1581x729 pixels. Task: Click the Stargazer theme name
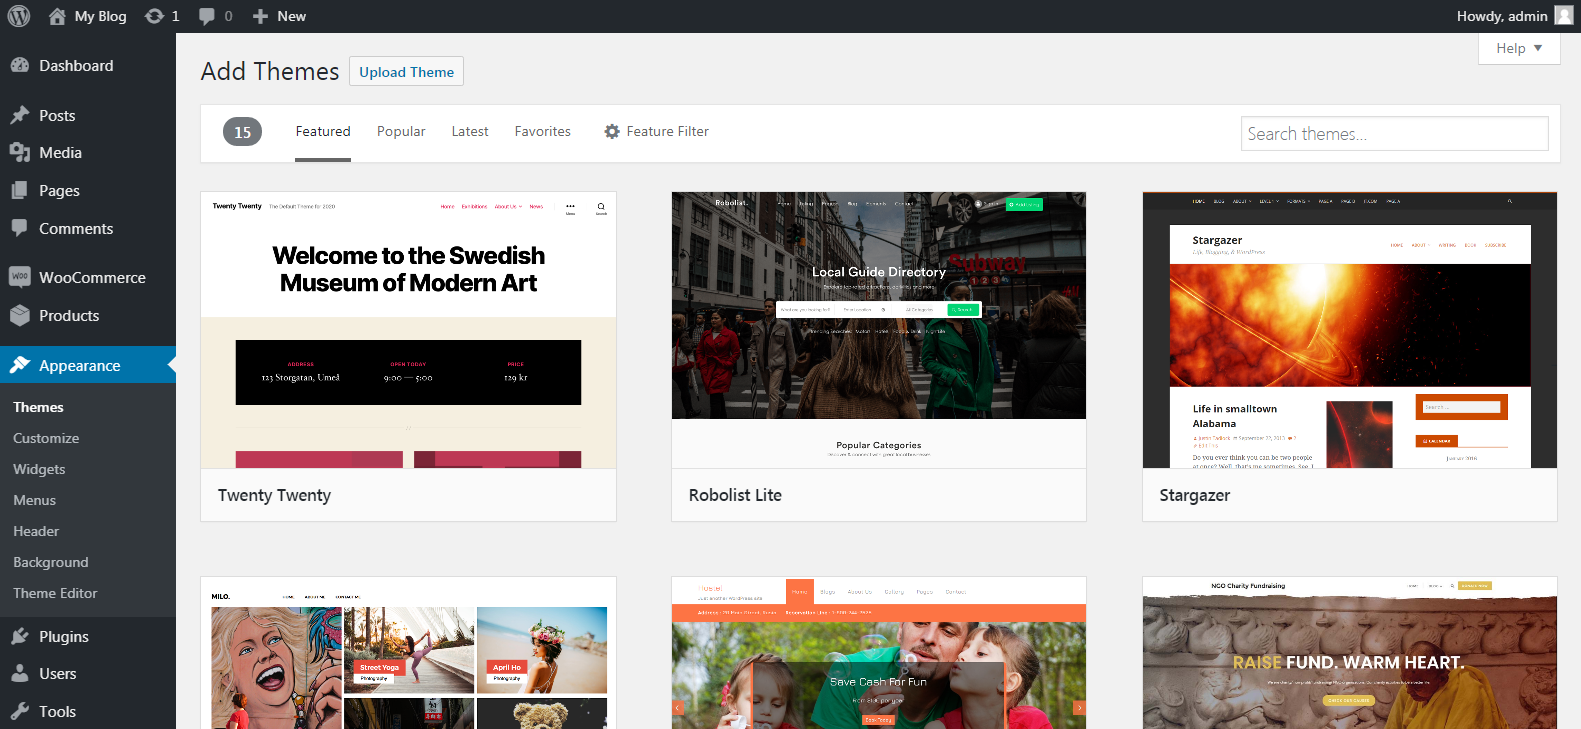pos(1194,495)
